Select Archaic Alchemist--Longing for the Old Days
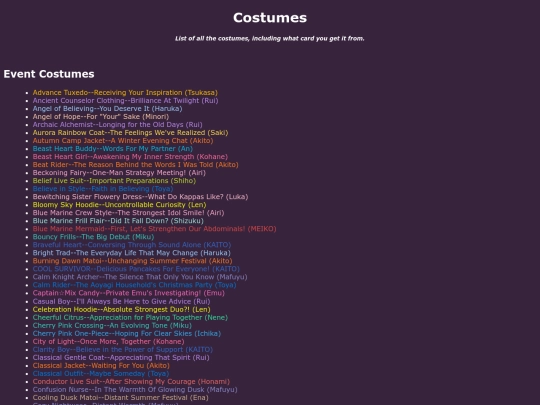 tap(117, 125)
